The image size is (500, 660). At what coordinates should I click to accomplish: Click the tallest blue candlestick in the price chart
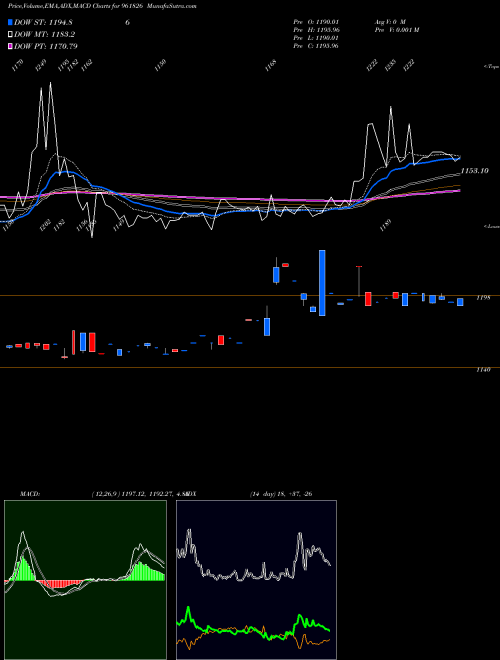point(322,283)
